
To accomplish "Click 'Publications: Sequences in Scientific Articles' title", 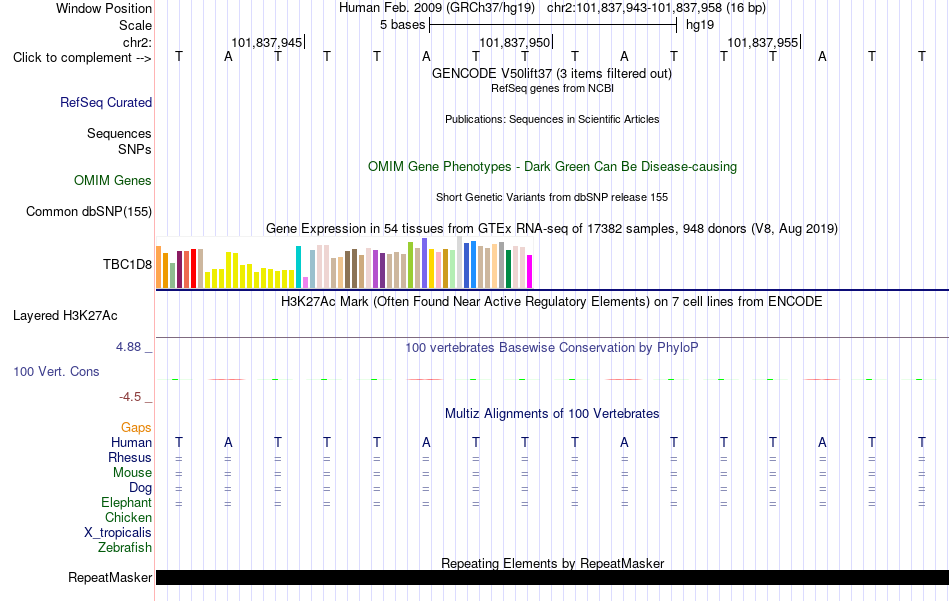I will click(x=552, y=119).
